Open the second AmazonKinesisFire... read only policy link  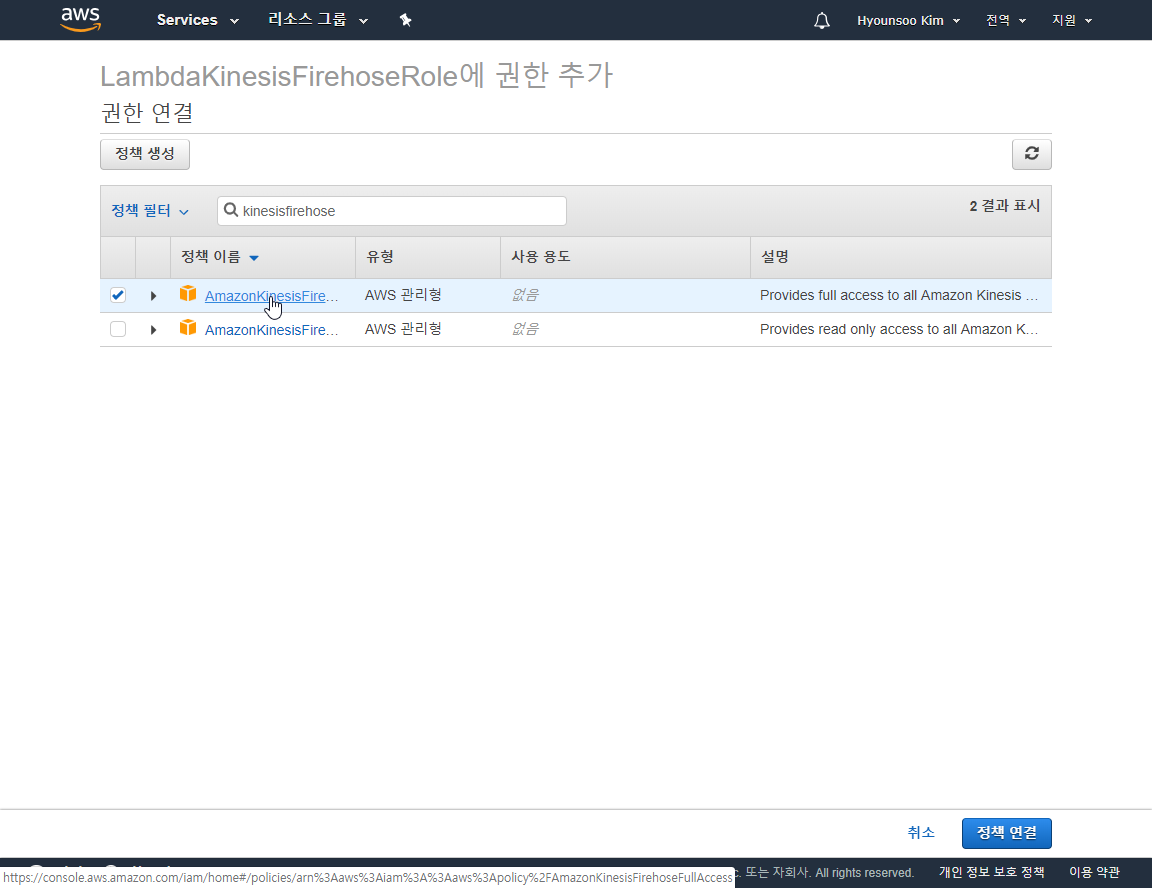click(x=271, y=330)
